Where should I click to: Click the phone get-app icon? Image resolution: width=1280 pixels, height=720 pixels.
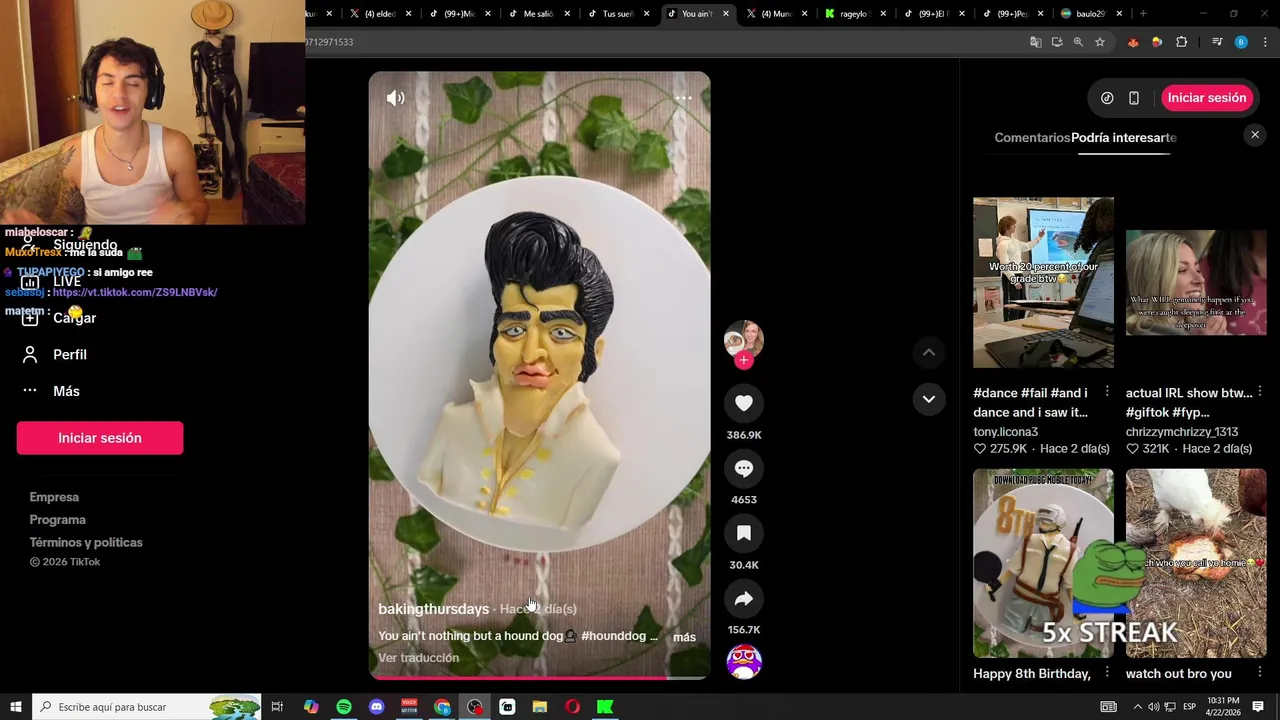[1134, 98]
